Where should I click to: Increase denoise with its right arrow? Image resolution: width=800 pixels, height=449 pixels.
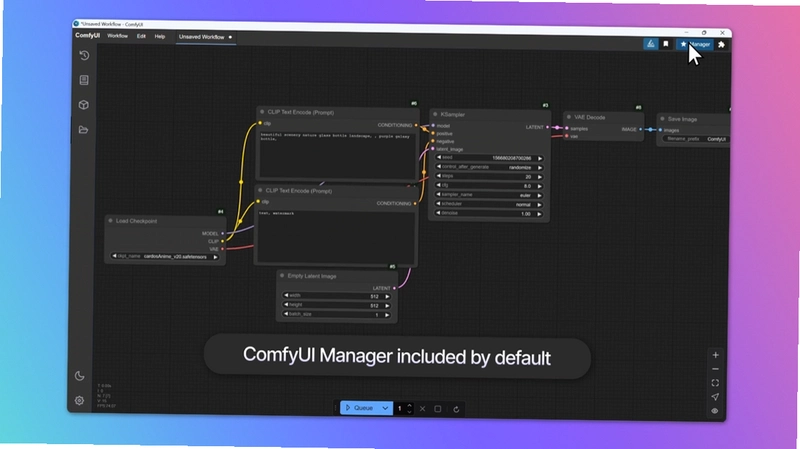coord(539,214)
